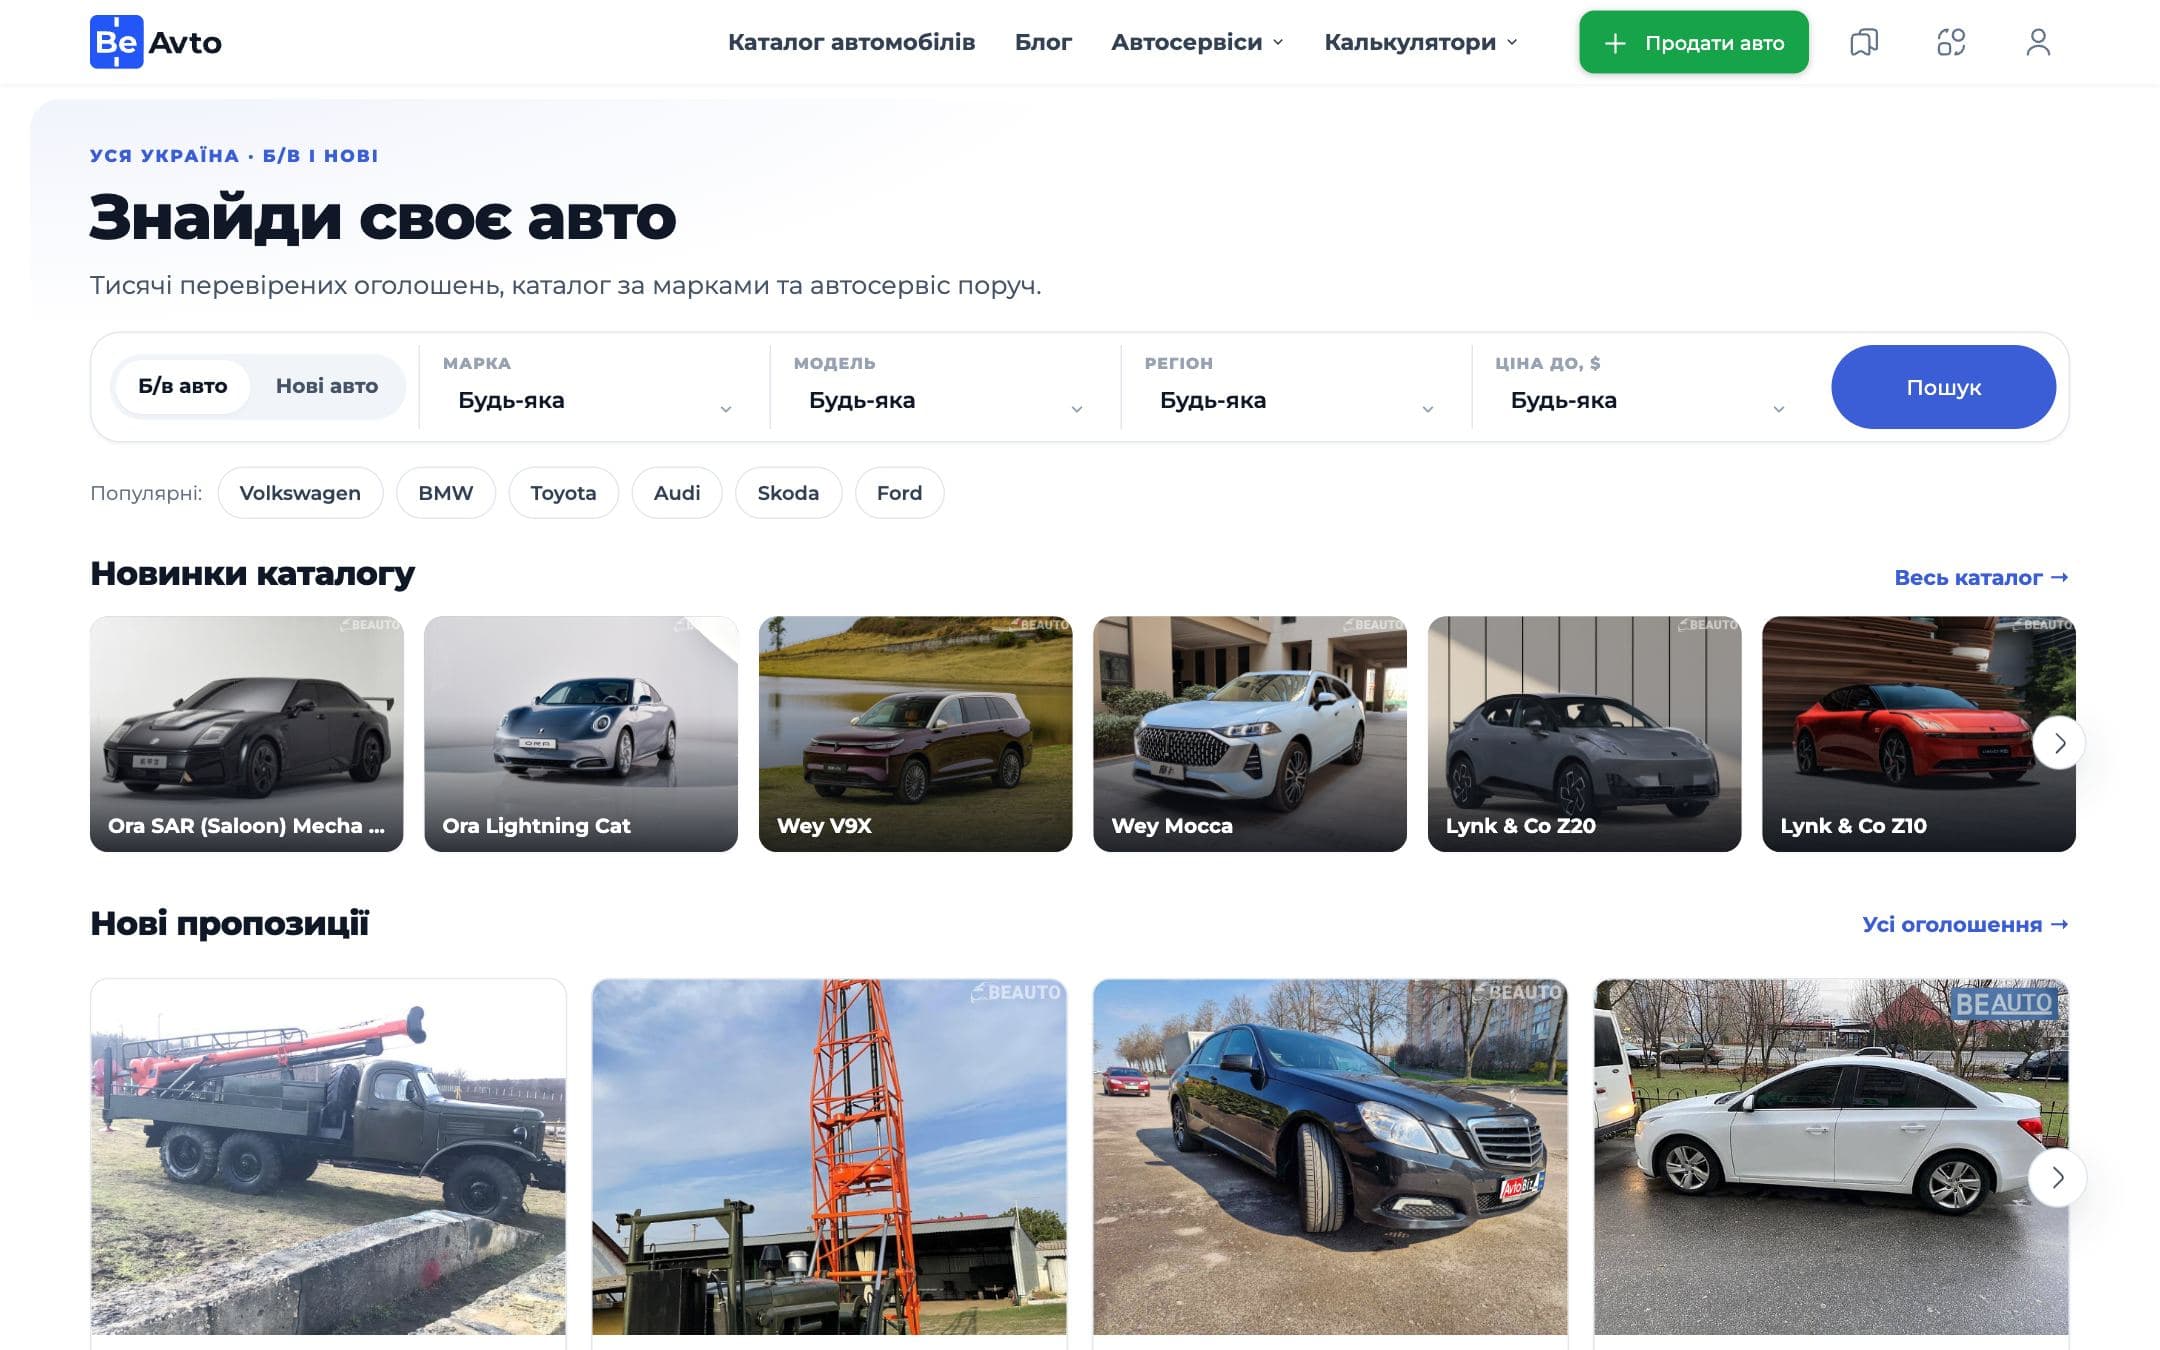This screenshot has width=2160, height=1350.
Task: Filter by popular brand Ford
Action: point(899,493)
